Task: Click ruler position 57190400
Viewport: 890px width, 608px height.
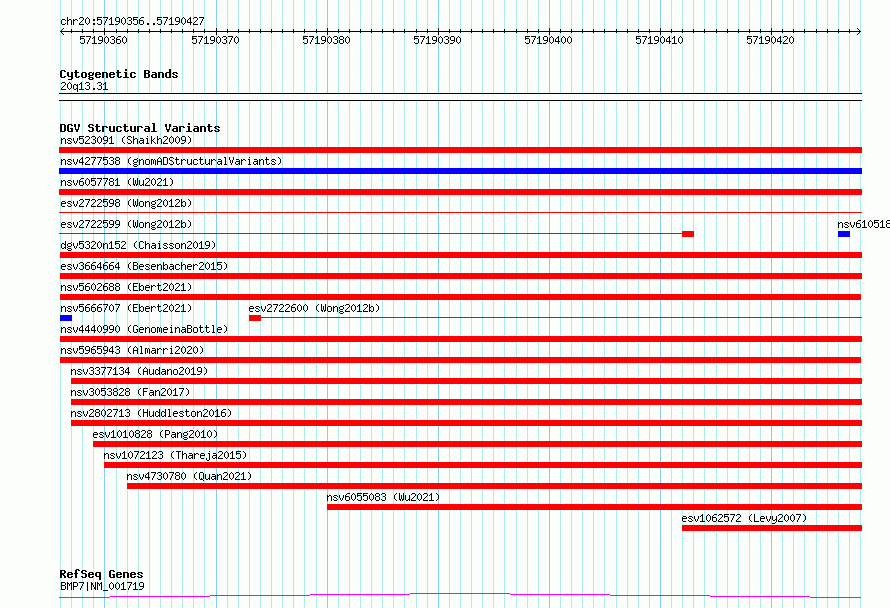Action: tap(548, 40)
